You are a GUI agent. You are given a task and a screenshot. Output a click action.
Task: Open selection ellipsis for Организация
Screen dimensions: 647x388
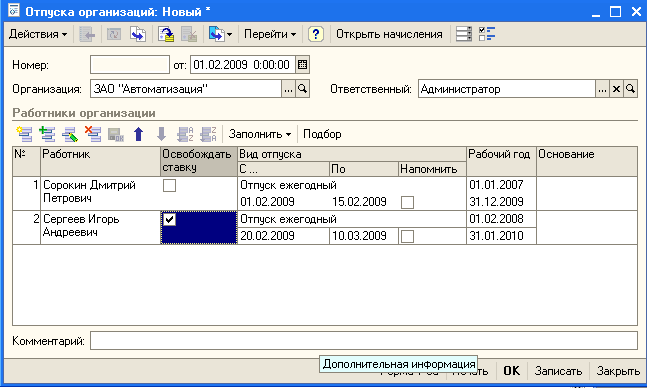(x=288, y=89)
